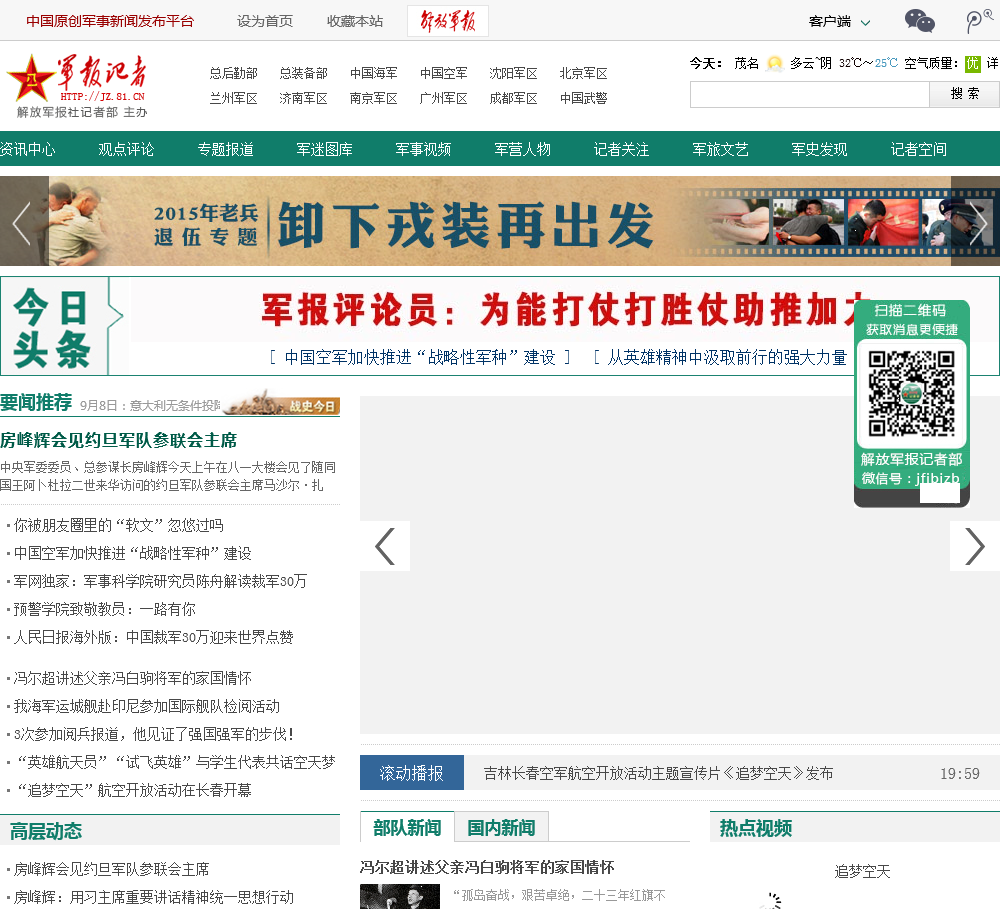Open the 中国空军 link

(x=444, y=73)
